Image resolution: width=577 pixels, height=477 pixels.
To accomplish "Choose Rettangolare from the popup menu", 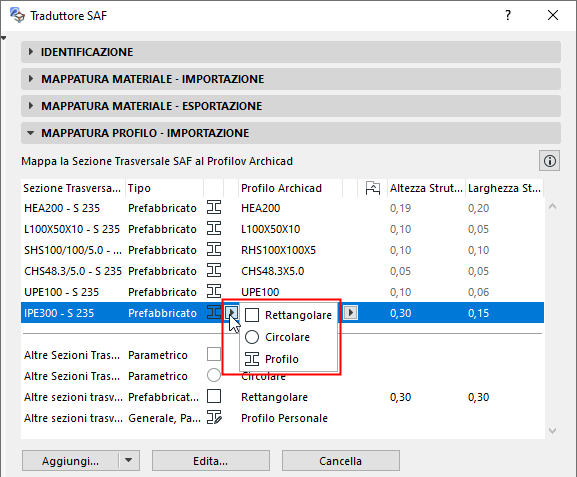I will click(288, 315).
